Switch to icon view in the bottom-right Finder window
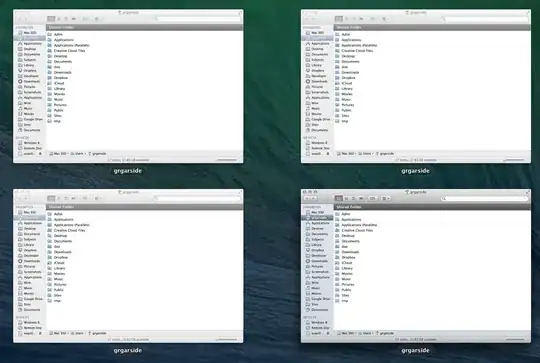The height and width of the screenshot is (363, 540). tap(339, 198)
